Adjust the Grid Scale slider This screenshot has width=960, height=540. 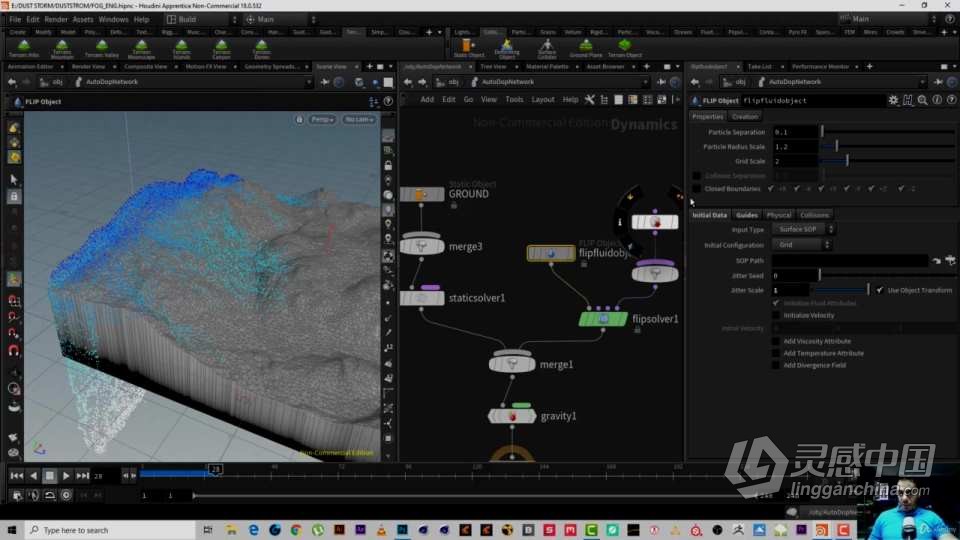pos(887,161)
